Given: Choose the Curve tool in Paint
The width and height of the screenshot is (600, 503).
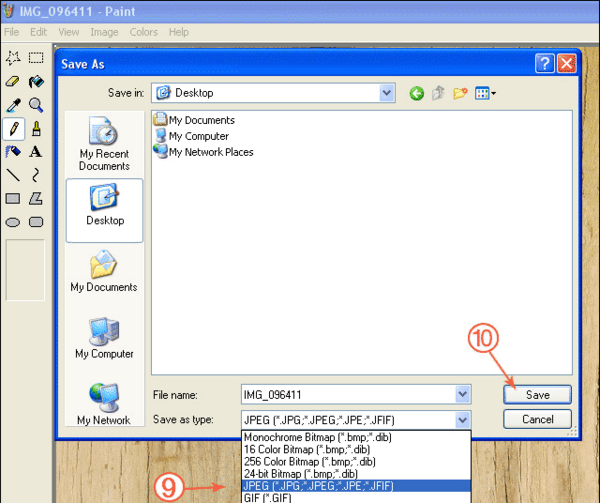Looking at the screenshot, I should pos(36,175).
